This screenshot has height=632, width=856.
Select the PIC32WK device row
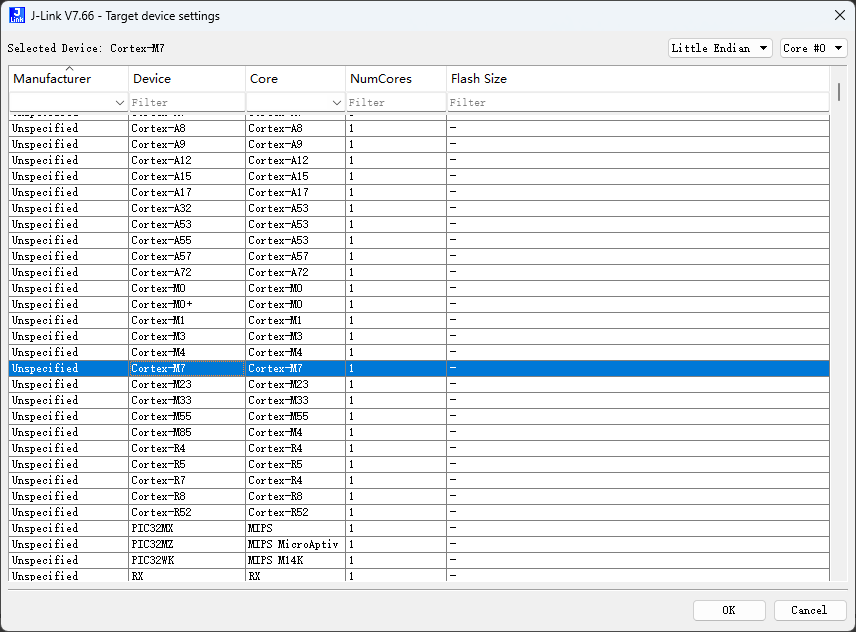click(x=419, y=561)
